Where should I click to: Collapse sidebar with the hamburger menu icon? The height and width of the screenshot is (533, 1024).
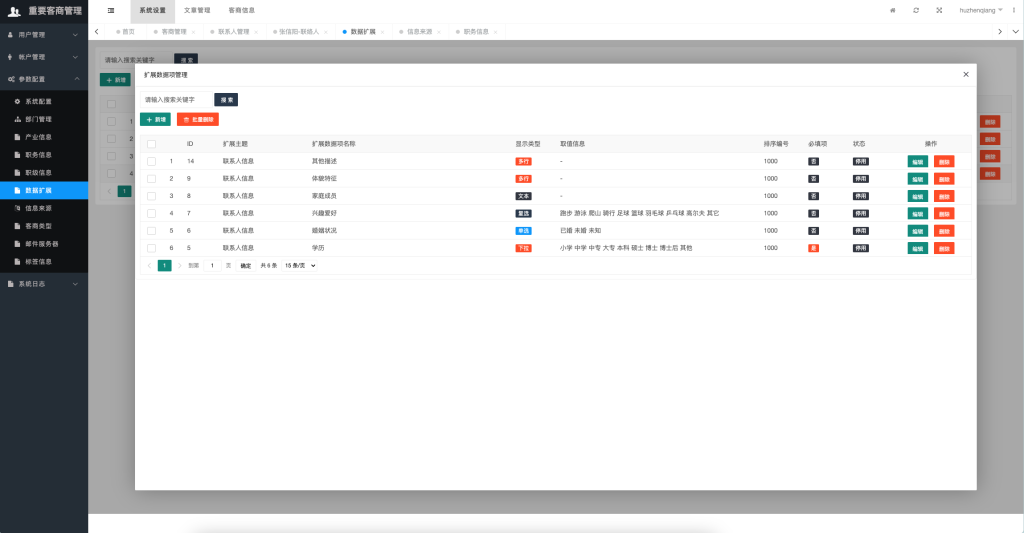click(110, 10)
